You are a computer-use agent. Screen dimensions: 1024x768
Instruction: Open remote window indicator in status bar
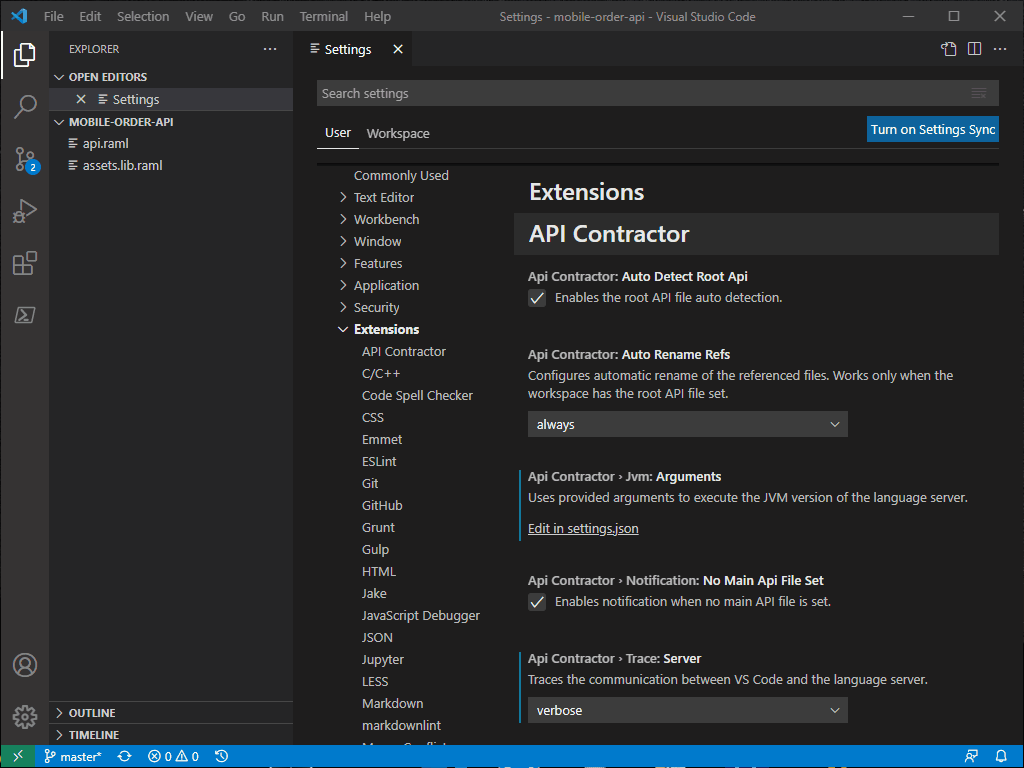(x=18, y=756)
